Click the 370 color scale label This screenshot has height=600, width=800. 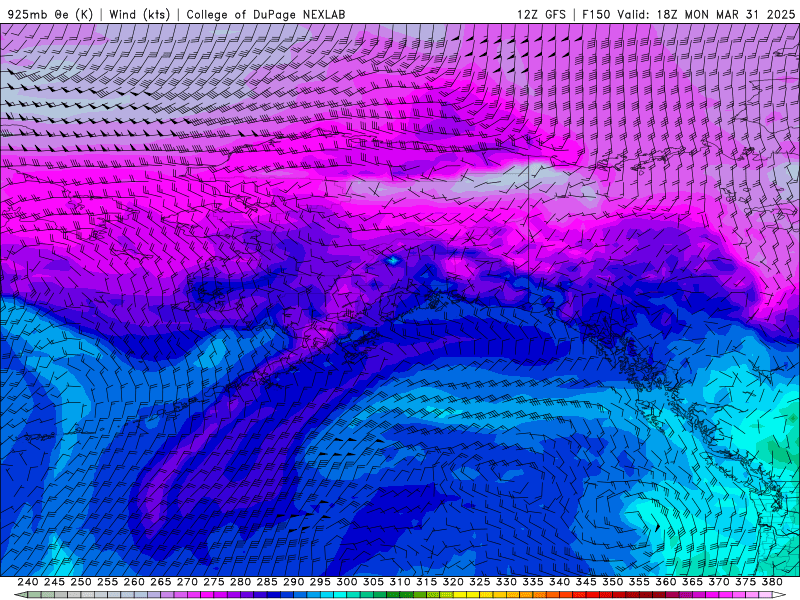pos(719,582)
